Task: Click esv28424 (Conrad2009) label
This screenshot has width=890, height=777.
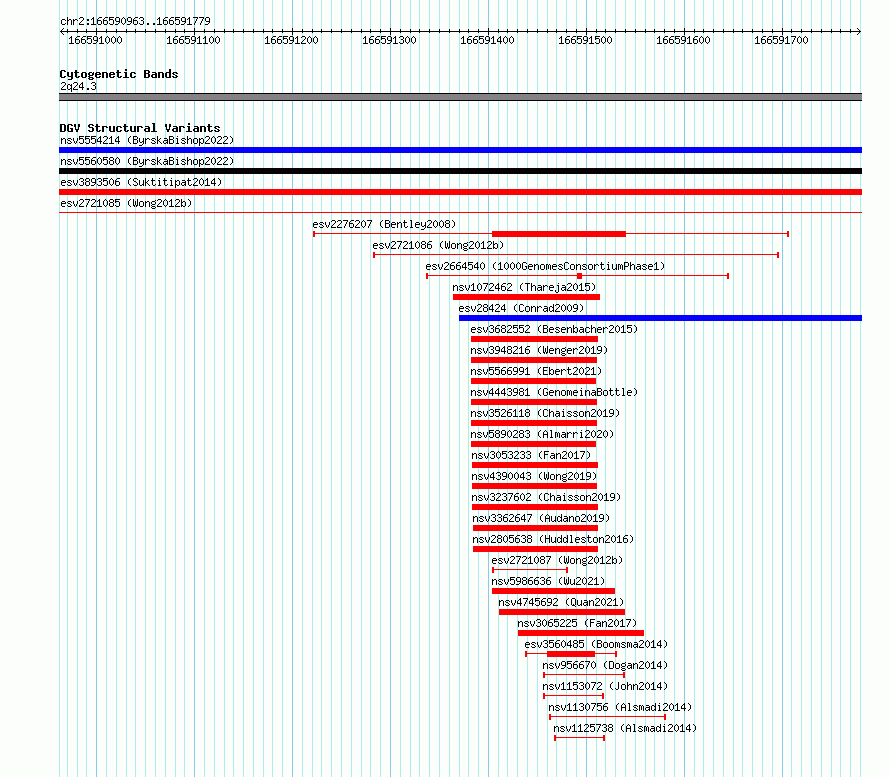Action: click(x=522, y=308)
